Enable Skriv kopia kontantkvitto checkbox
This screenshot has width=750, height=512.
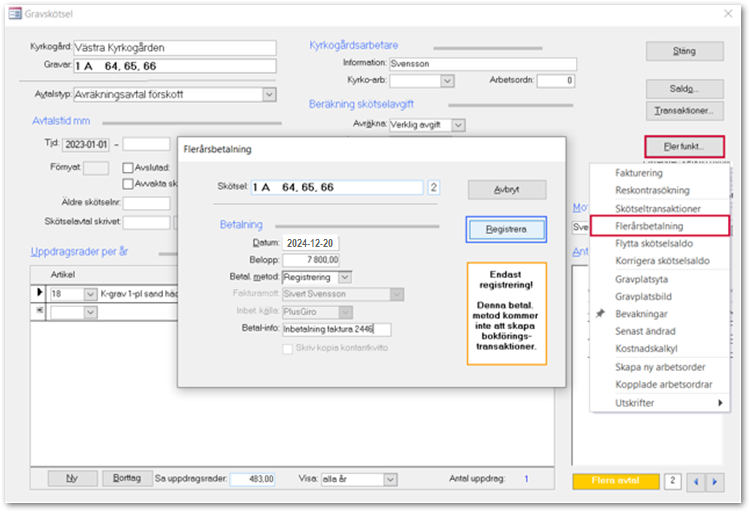(287, 348)
